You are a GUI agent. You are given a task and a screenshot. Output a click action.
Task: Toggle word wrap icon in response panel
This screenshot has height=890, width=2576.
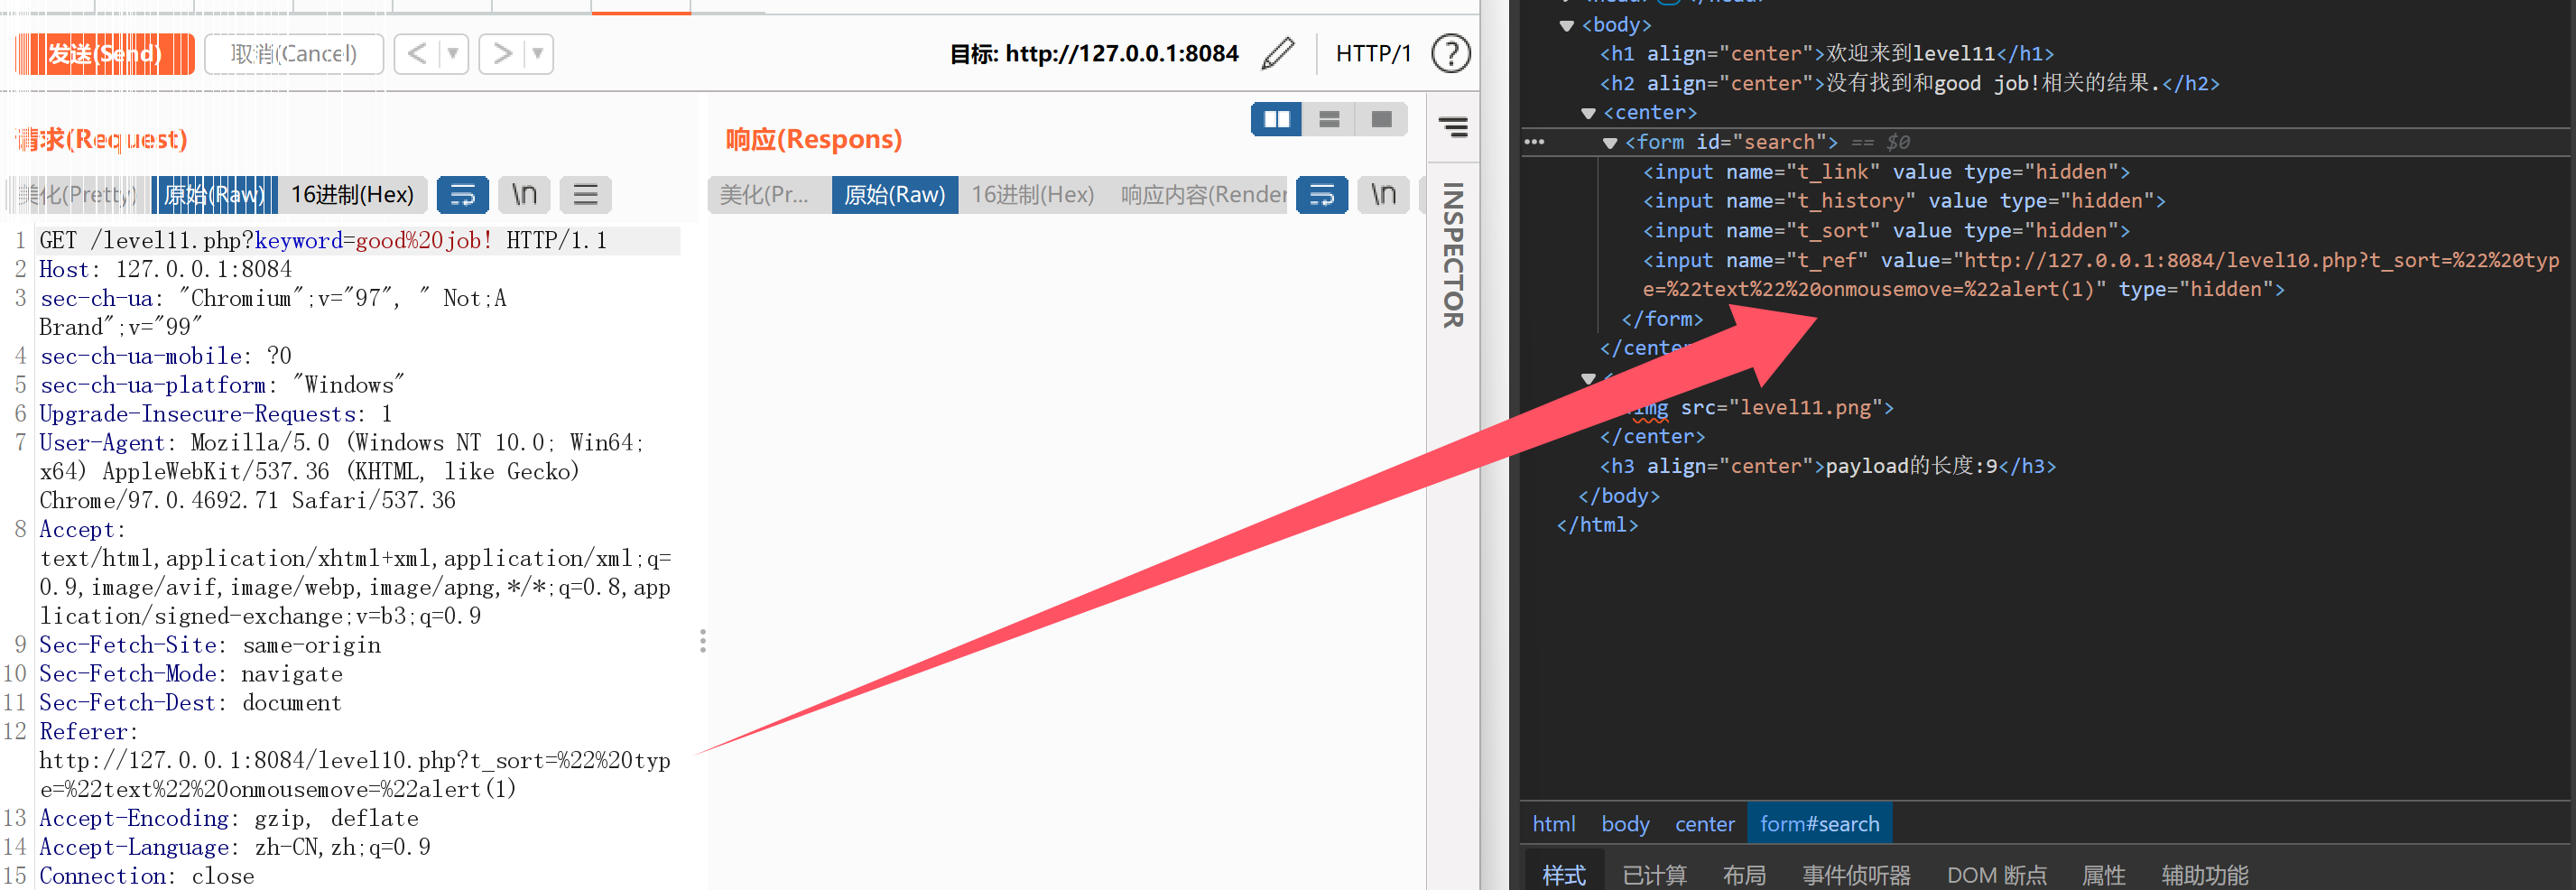point(1322,194)
